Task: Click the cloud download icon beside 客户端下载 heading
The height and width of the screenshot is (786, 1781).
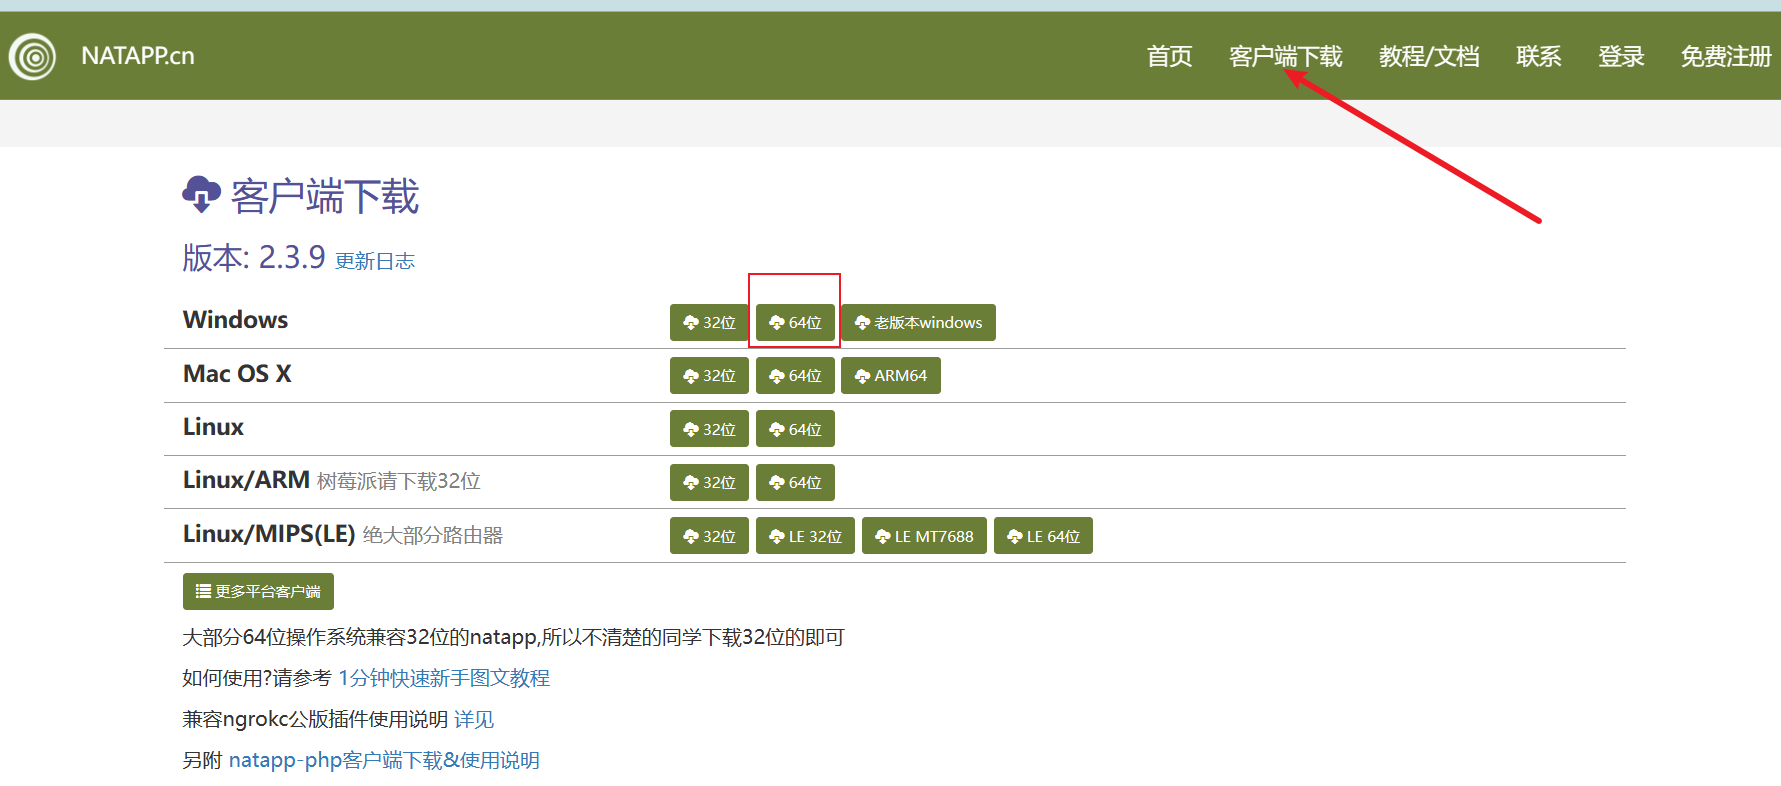Action: [201, 194]
